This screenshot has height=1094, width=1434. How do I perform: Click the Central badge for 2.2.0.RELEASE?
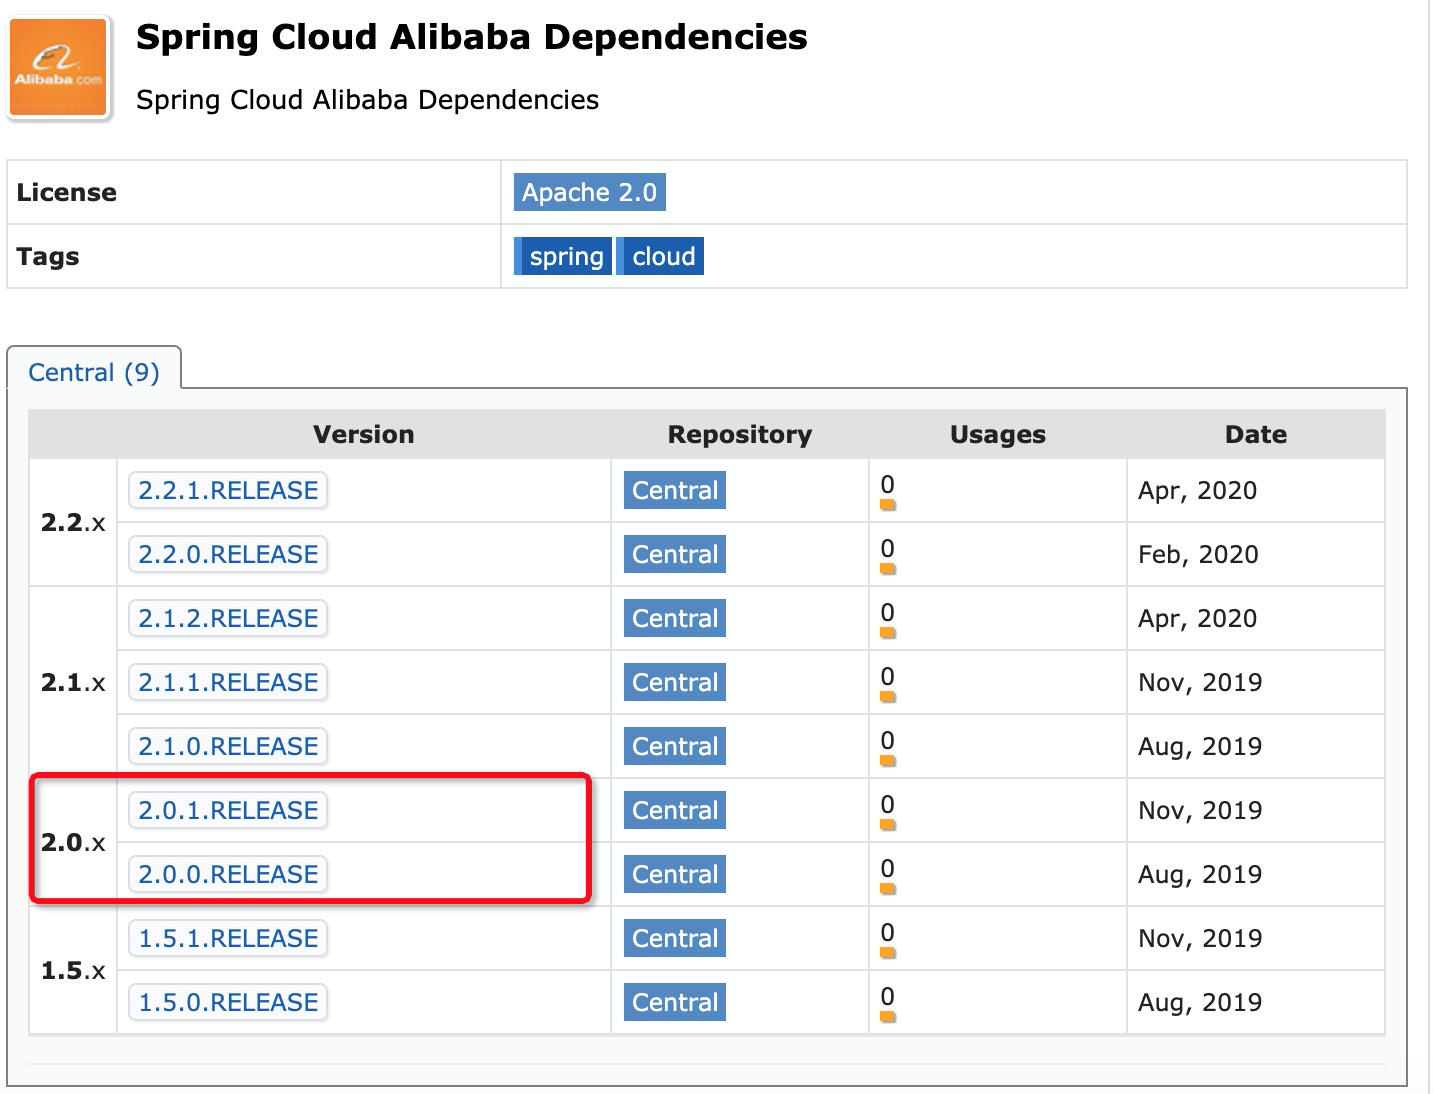coord(673,554)
